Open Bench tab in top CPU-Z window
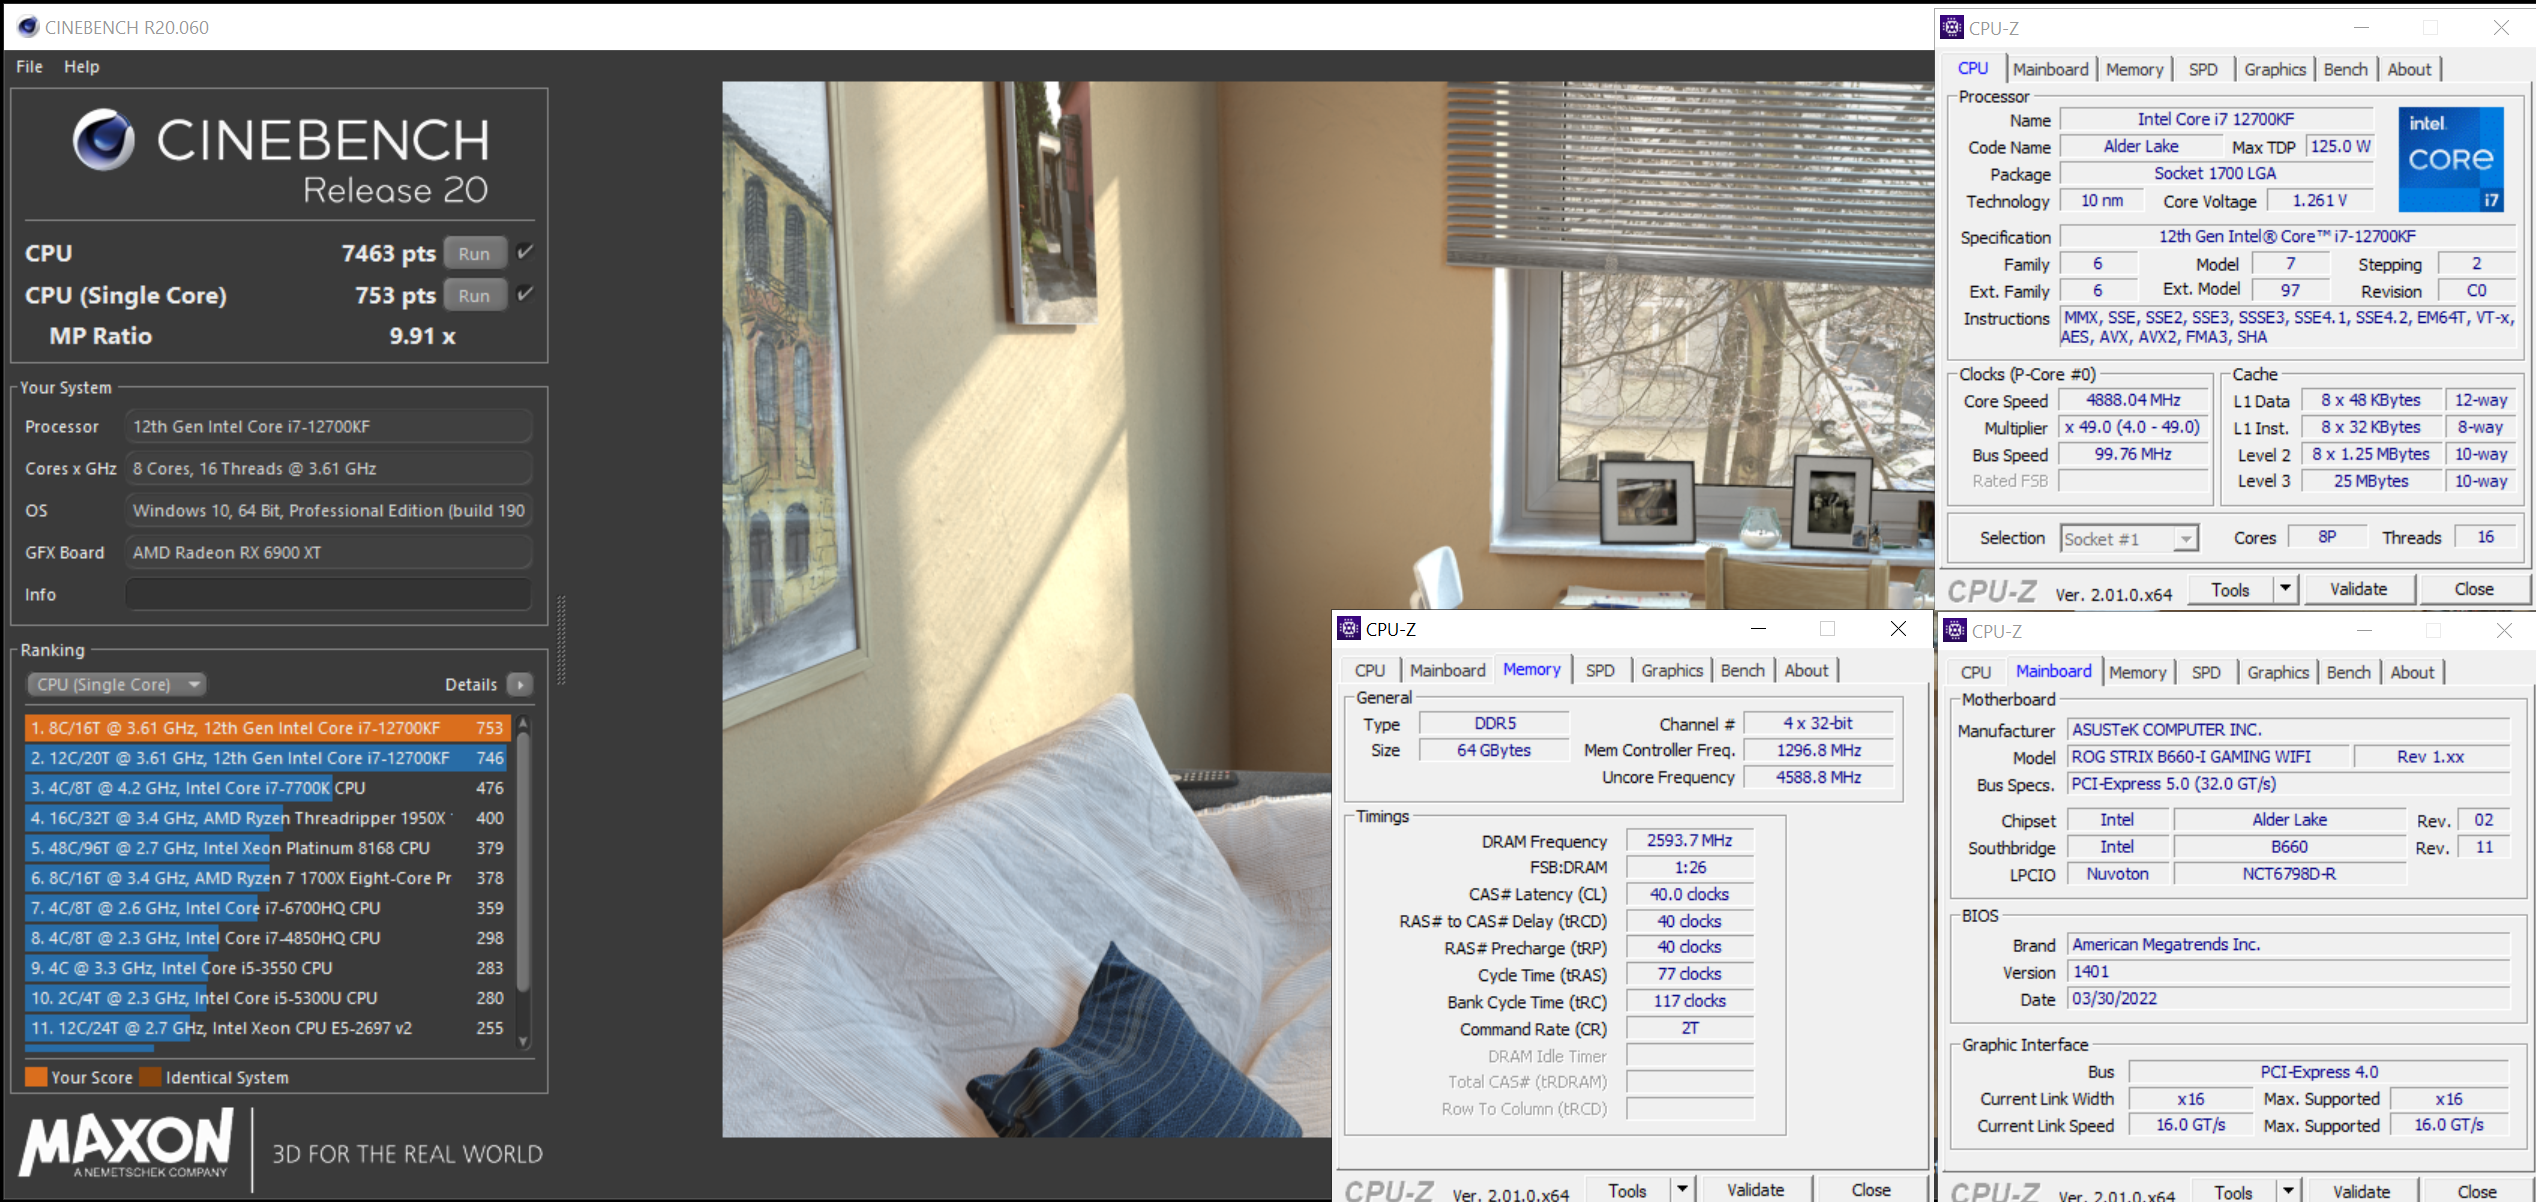Image resolution: width=2536 pixels, height=1202 pixels. tap(2345, 69)
